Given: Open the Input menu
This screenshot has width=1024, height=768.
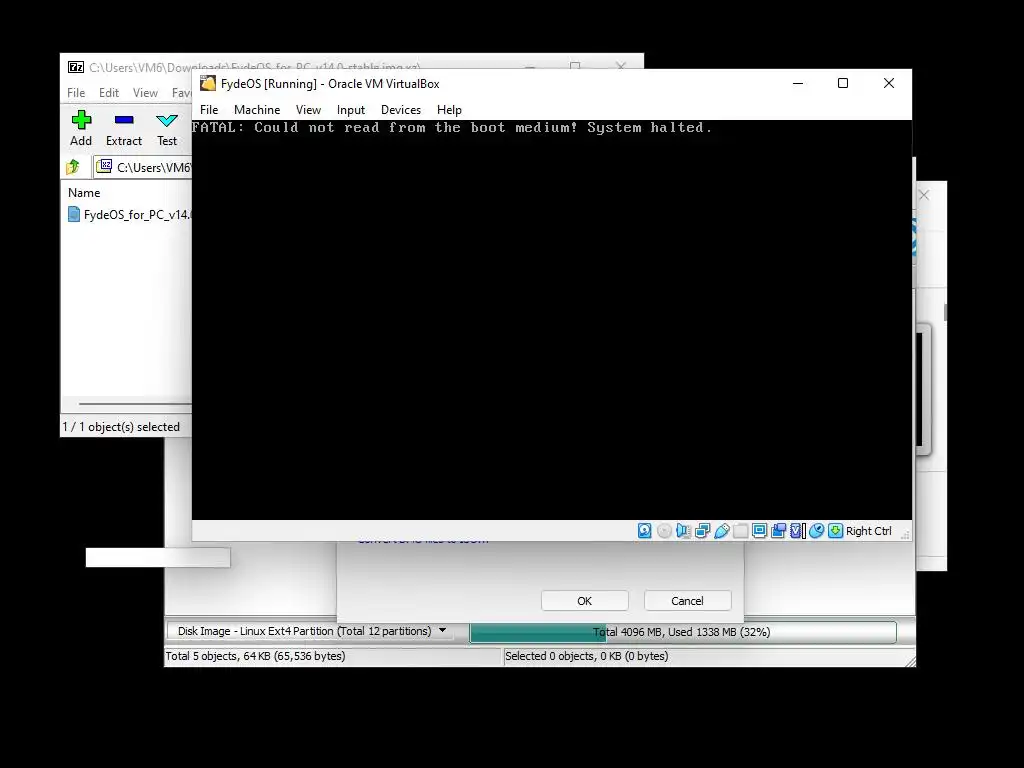Looking at the screenshot, I should click(351, 110).
